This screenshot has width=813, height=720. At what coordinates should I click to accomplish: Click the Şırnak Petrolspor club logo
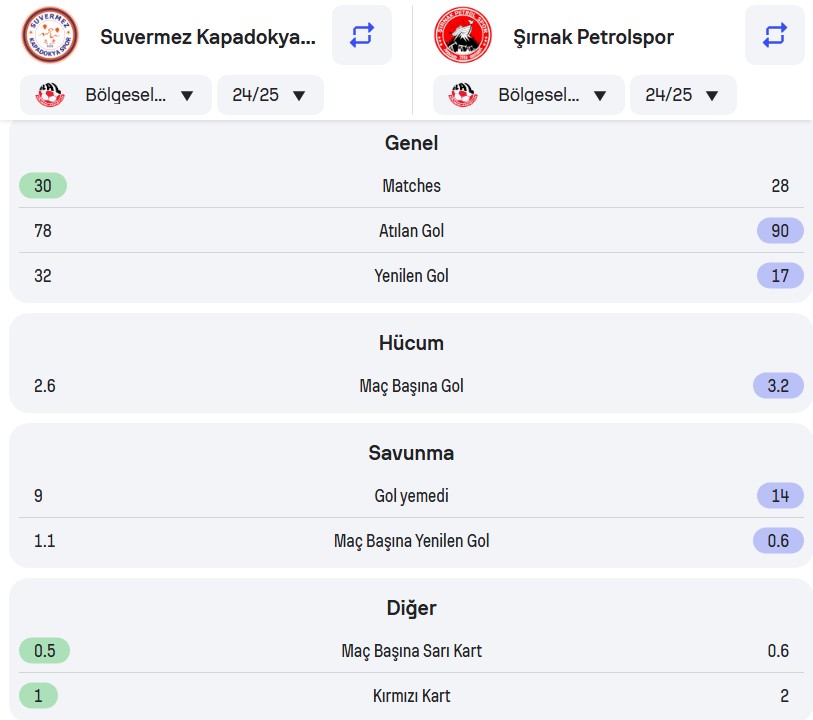pyautogui.click(x=462, y=35)
